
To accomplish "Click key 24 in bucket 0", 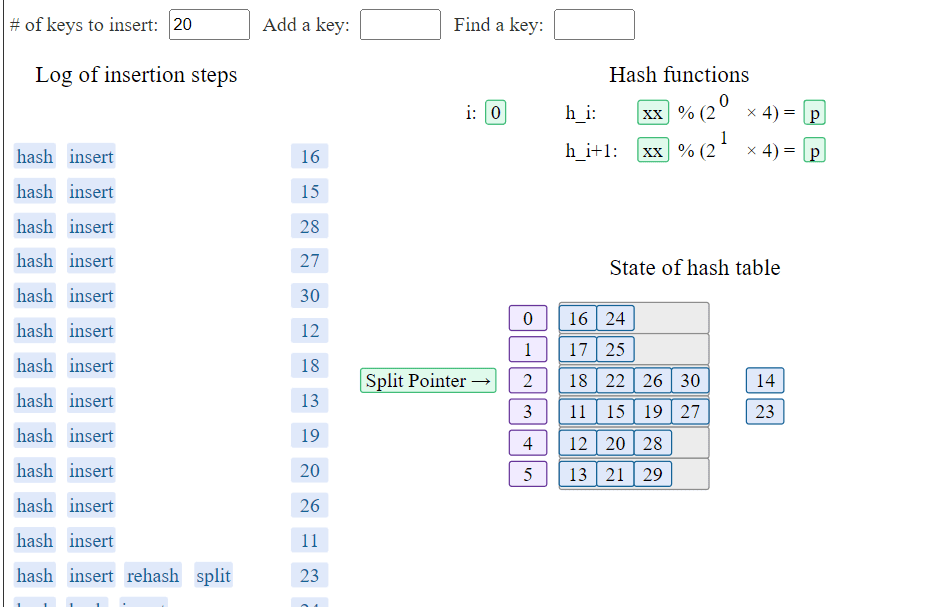I will (615, 319).
